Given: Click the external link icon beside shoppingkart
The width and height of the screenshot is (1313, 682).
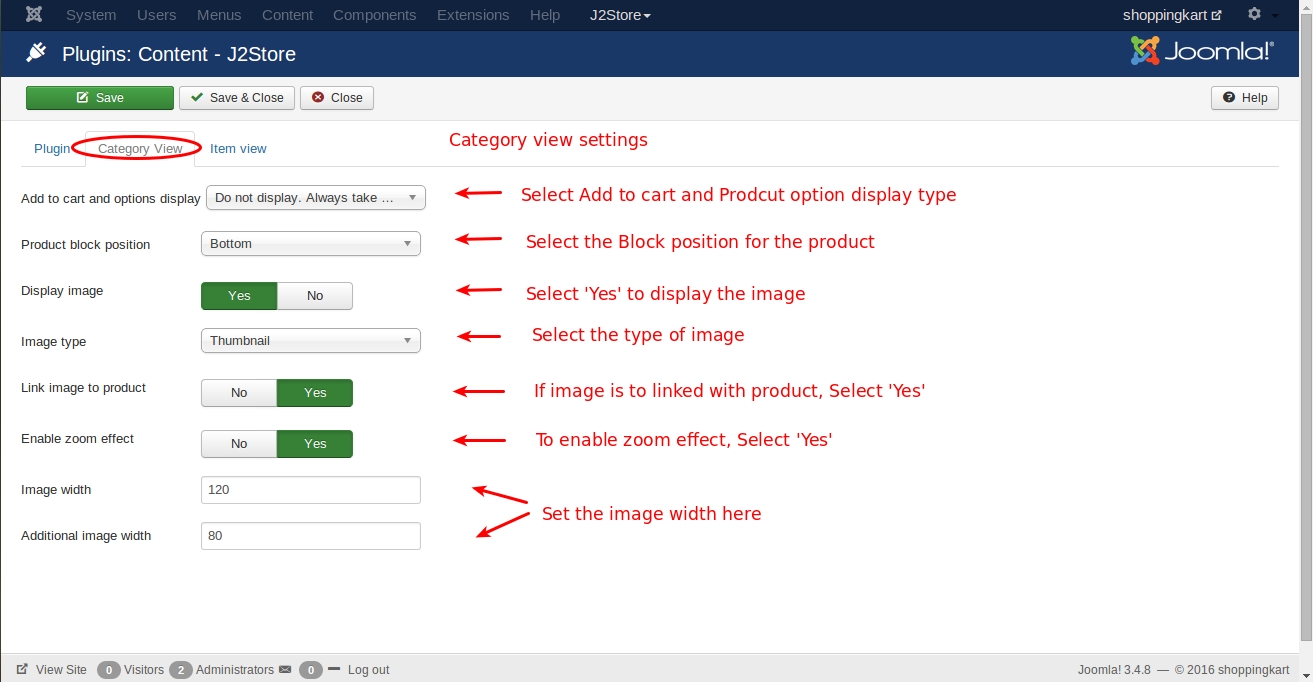Looking at the screenshot, I should pyautogui.click(x=1216, y=15).
